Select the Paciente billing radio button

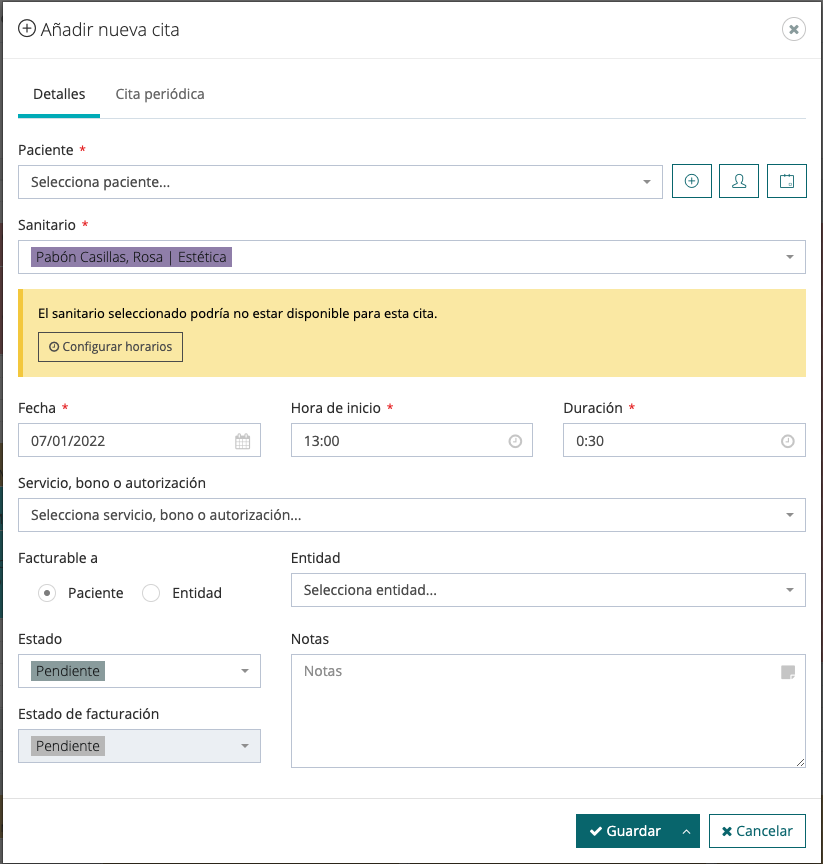47,593
